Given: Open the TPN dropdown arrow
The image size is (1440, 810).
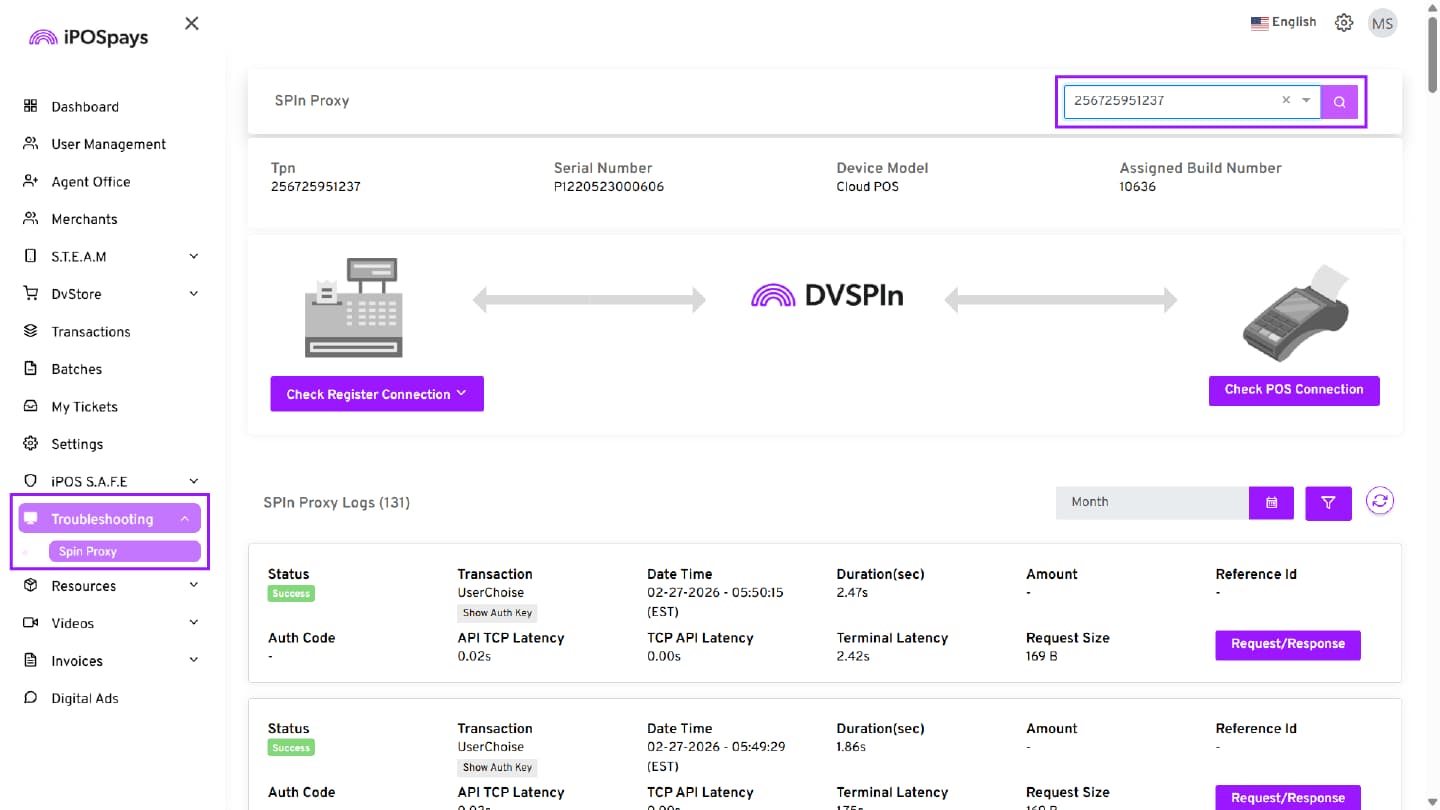Looking at the screenshot, I should [1306, 100].
